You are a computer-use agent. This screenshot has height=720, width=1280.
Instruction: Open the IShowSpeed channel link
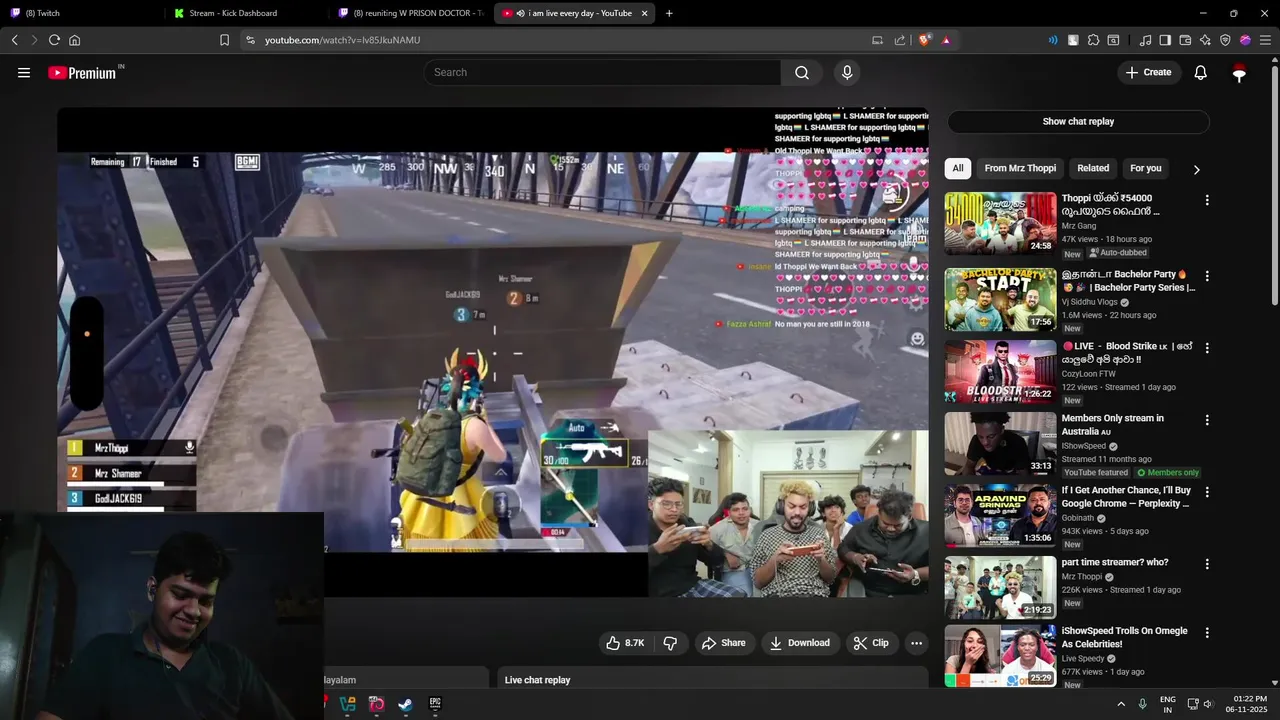point(1084,446)
